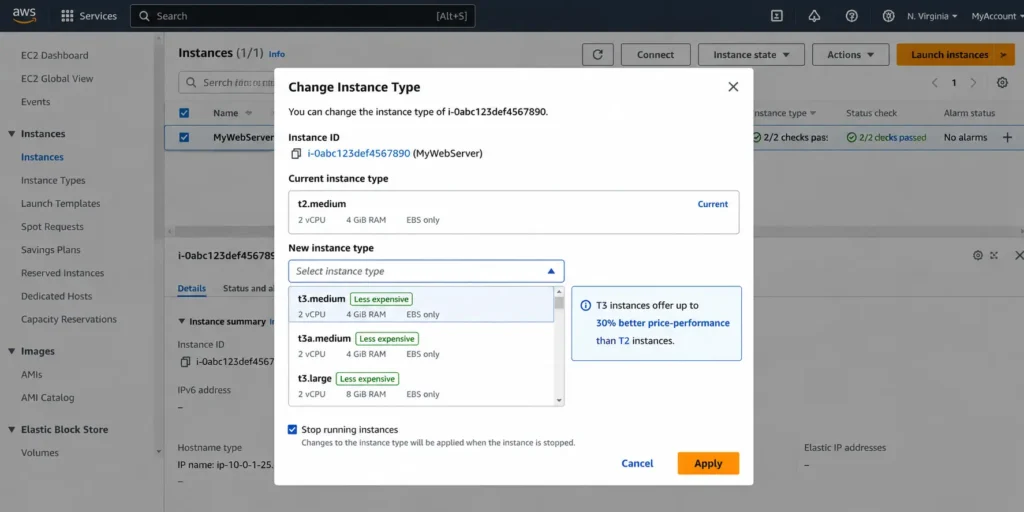Open Instance Types in sidebar
The height and width of the screenshot is (512, 1024).
point(53,180)
